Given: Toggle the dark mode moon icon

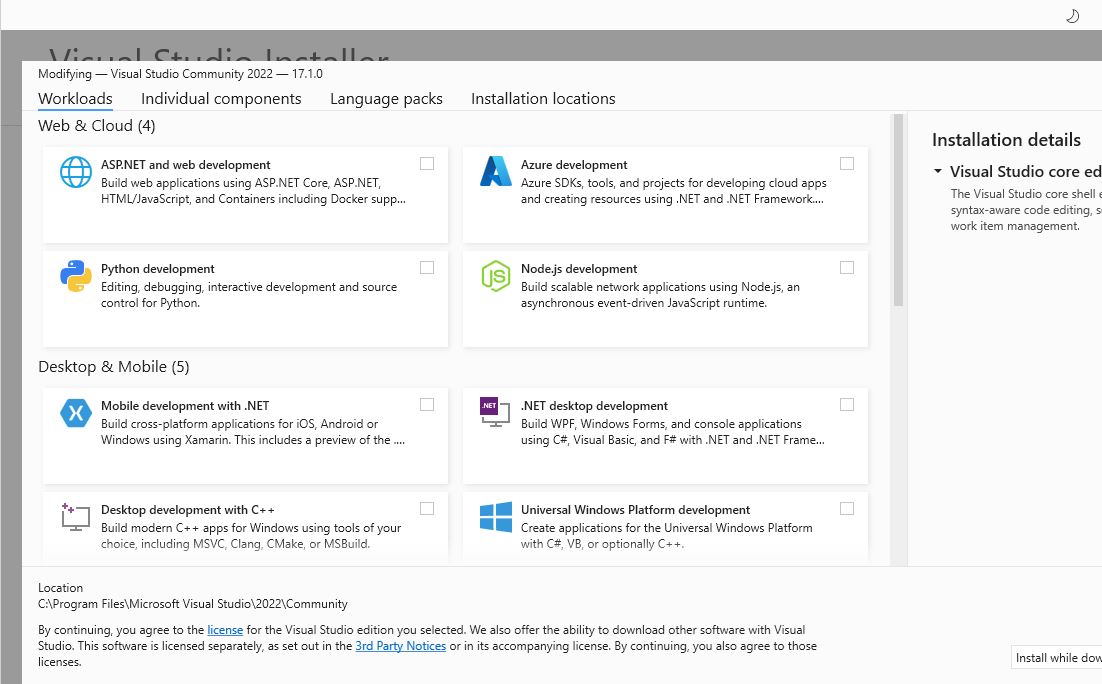Looking at the screenshot, I should pos(1072,15).
